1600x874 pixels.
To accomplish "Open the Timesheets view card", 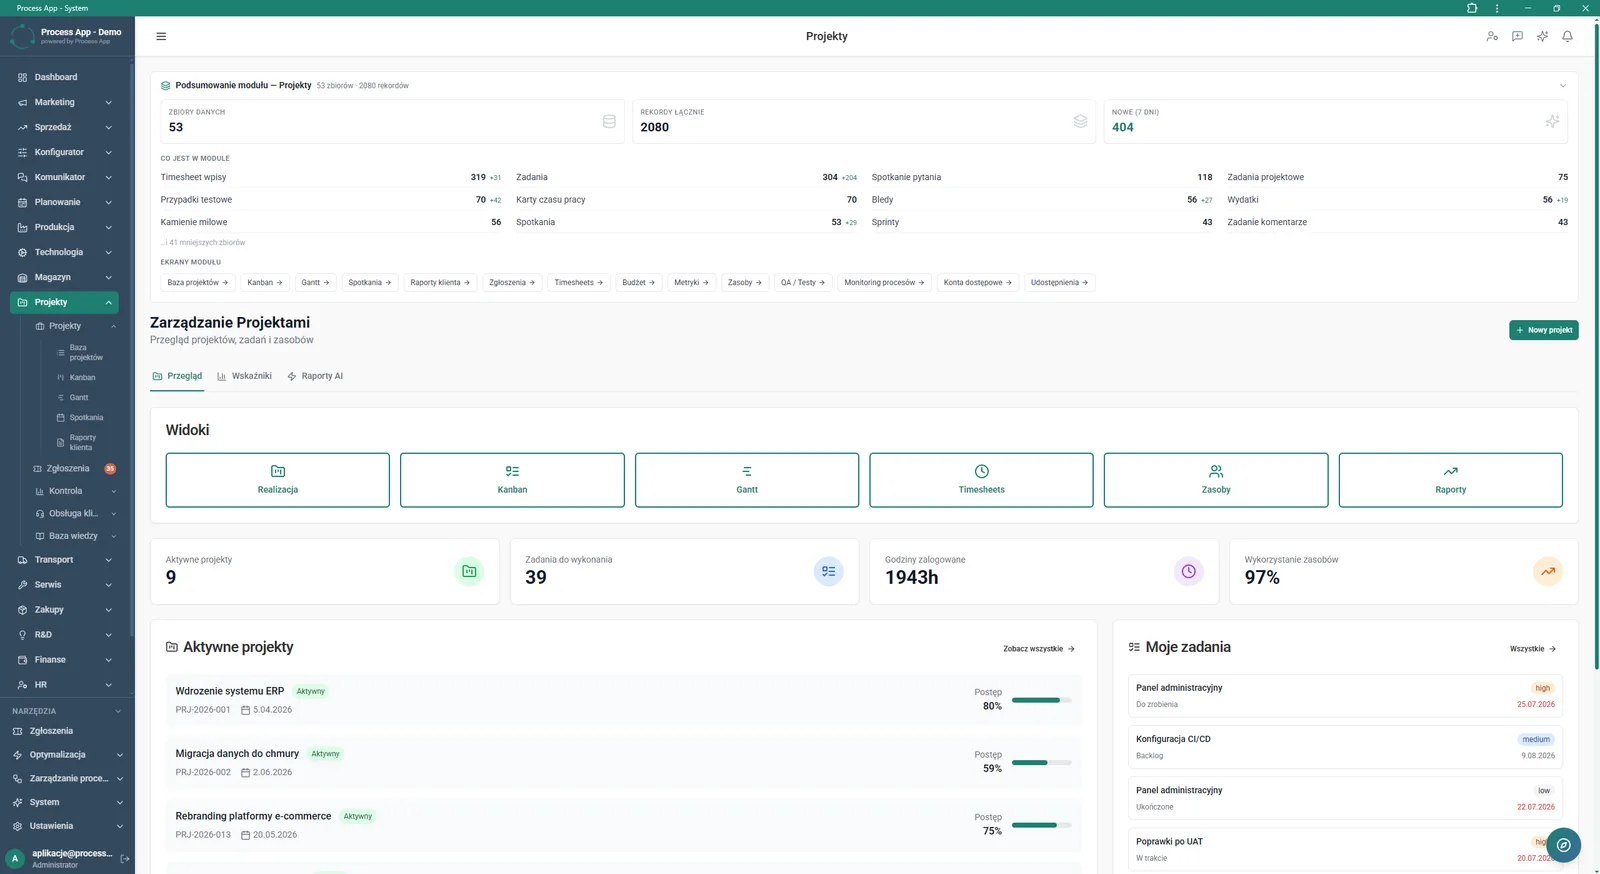I will 981,480.
